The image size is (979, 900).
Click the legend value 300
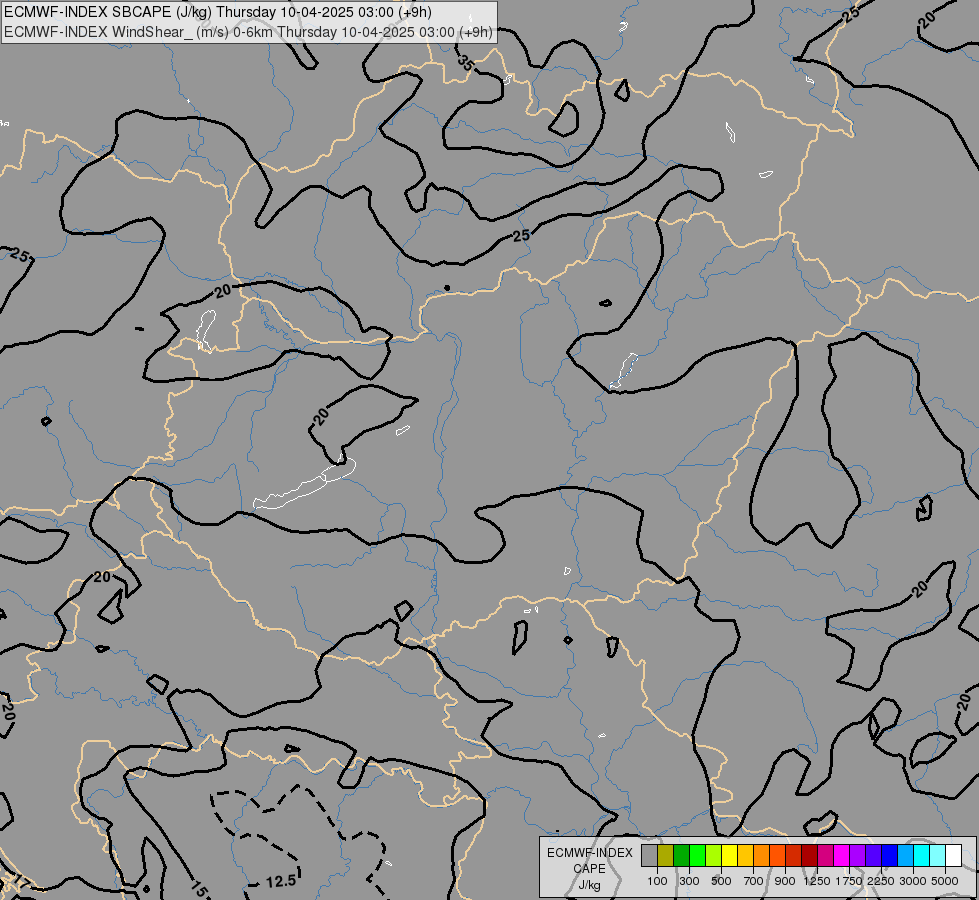coord(689,881)
